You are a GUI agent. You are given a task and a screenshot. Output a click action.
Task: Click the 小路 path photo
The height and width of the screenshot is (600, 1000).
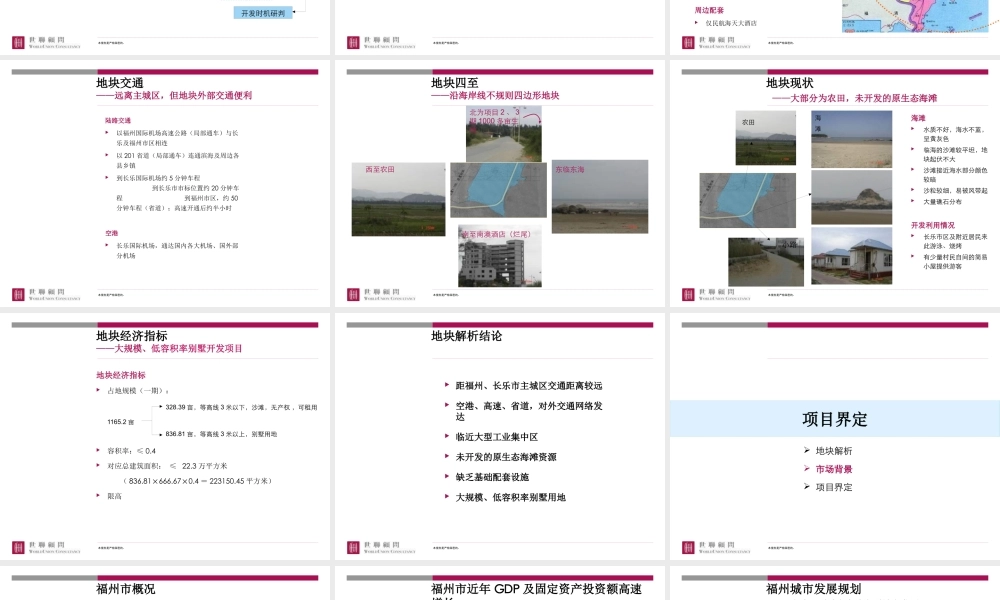[766, 262]
